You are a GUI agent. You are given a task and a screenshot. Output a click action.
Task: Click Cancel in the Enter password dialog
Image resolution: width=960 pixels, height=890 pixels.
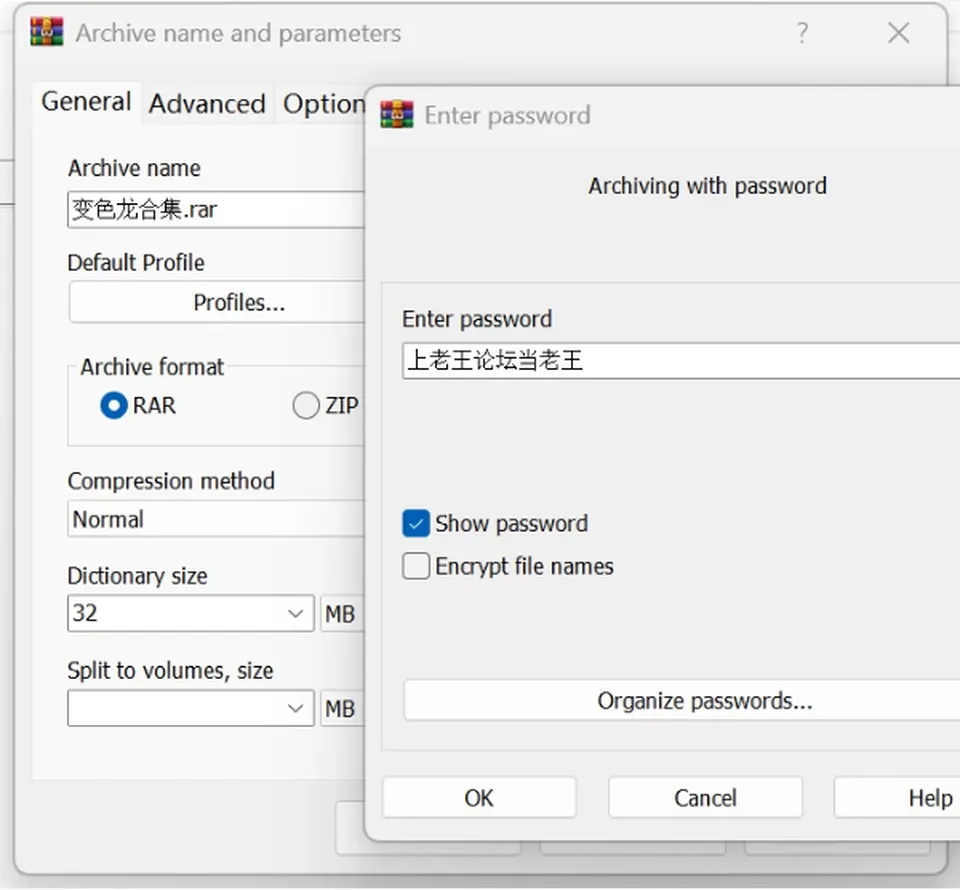(705, 798)
